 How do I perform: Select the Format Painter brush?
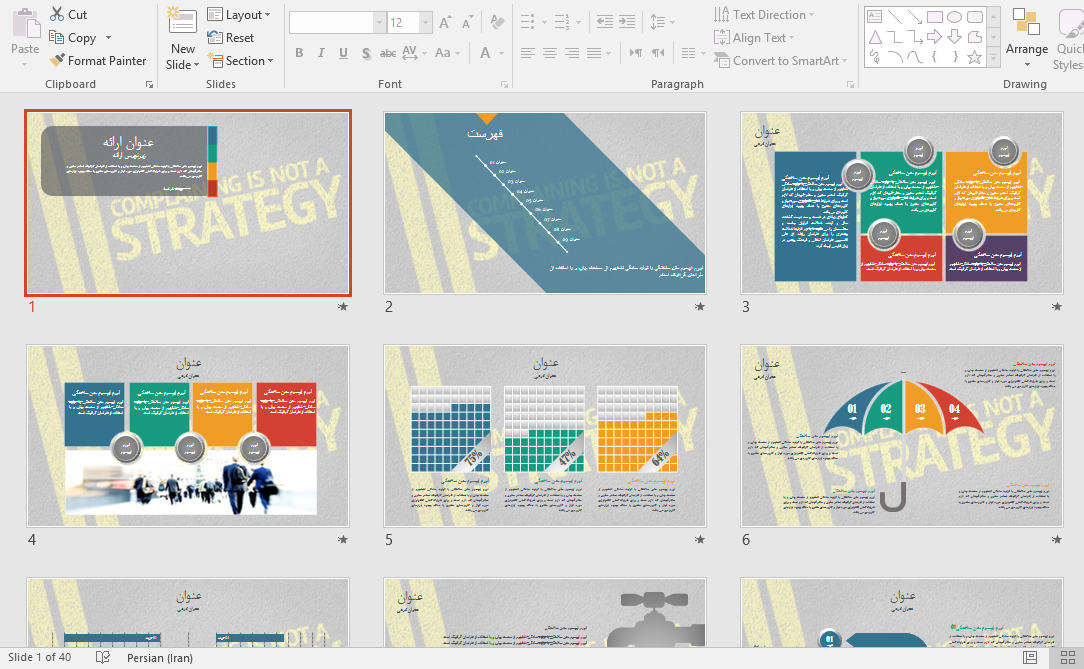pyautogui.click(x=98, y=61)
